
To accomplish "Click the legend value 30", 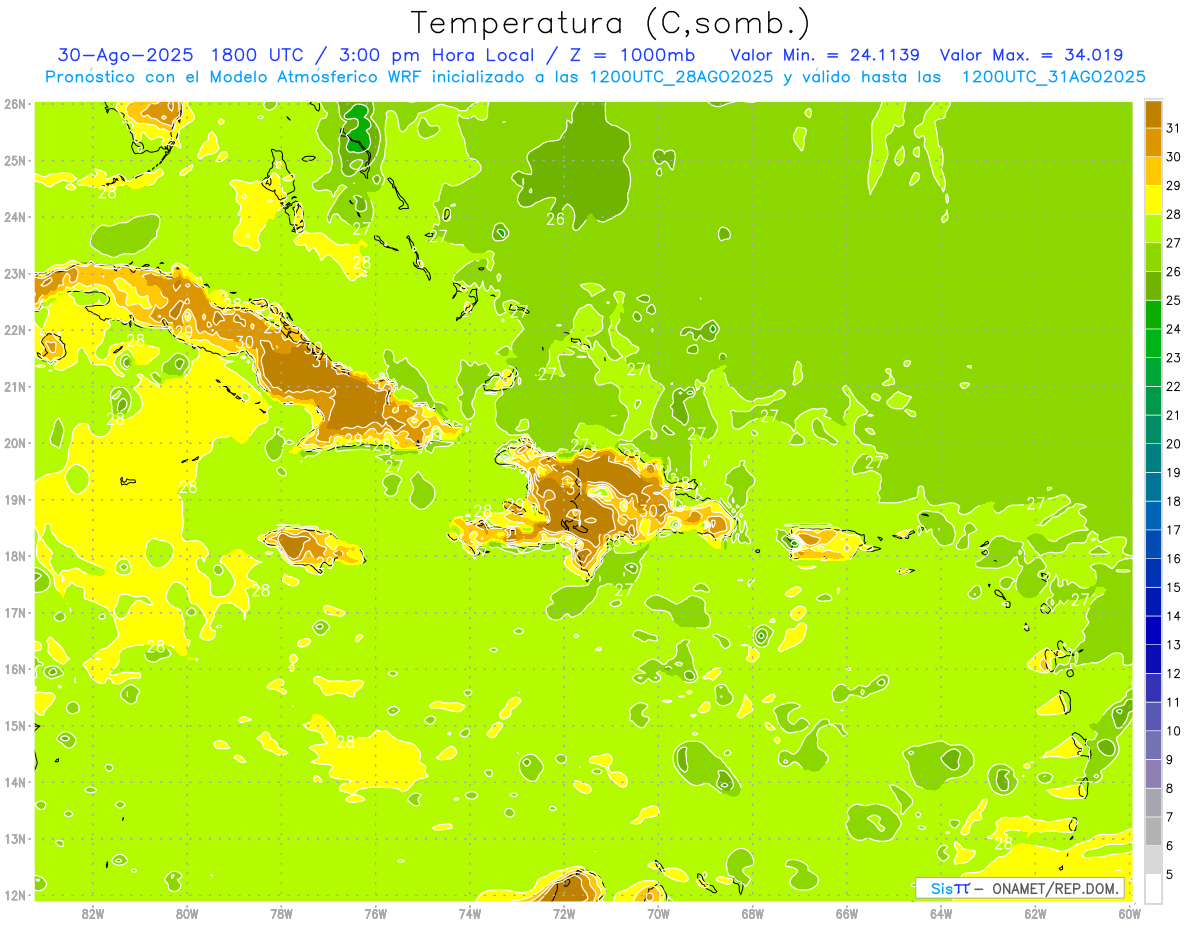I will pyautogui.click(x=1173, y=156).
